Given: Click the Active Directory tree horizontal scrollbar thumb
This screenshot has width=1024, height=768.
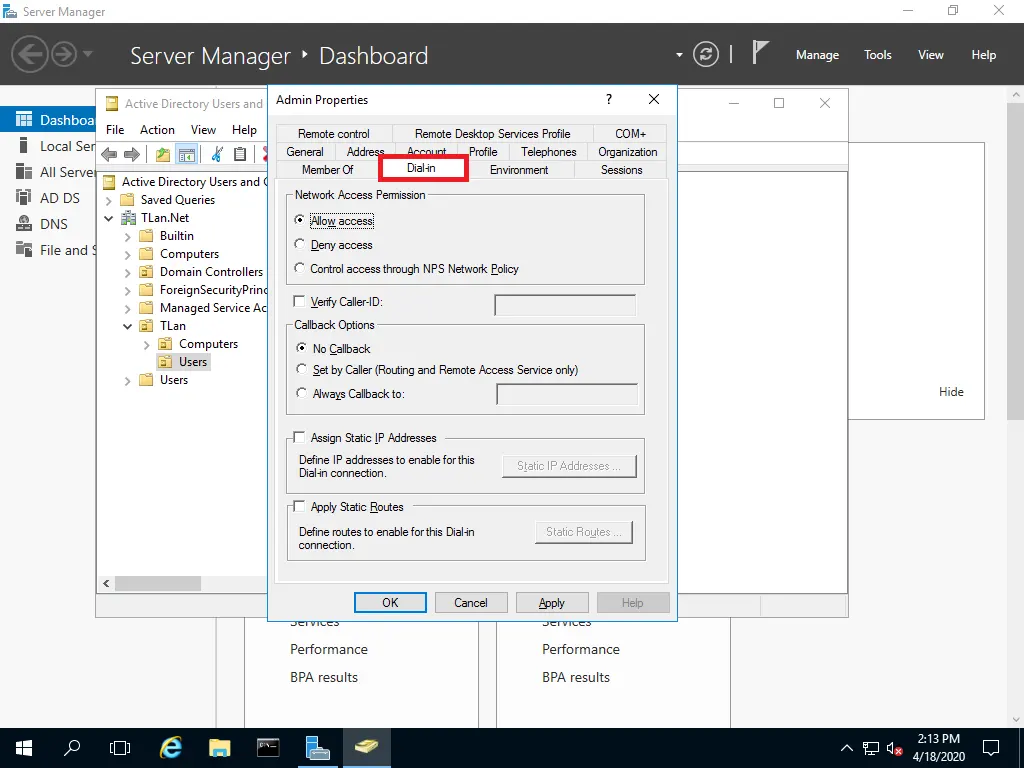Looking at the screenshot, I should coord(157,583).
